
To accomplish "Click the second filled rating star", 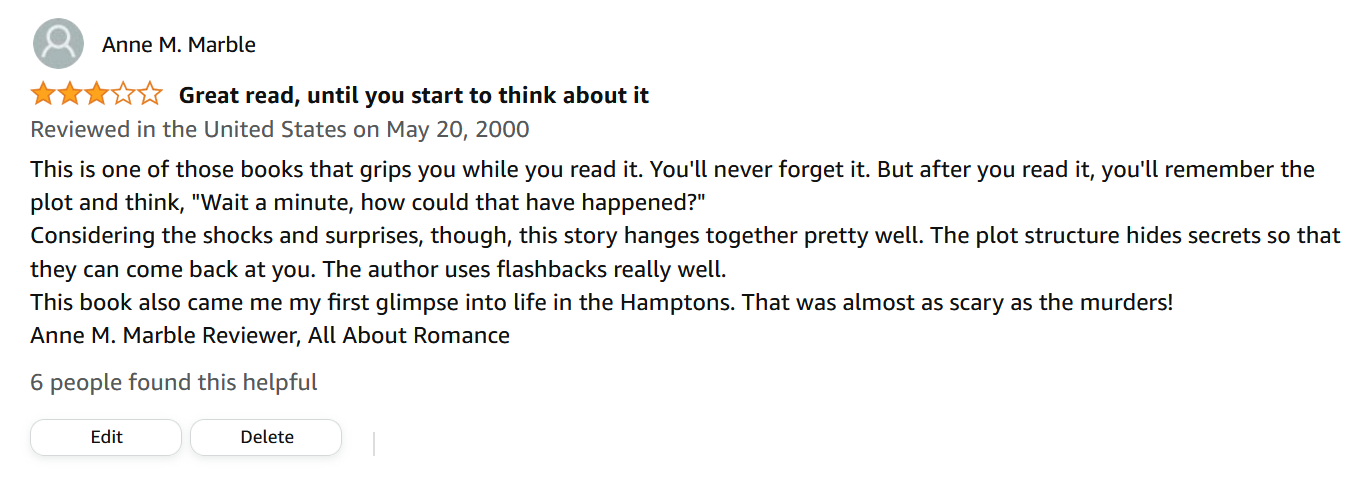I will pyautogui.click(x=69, y=95).
